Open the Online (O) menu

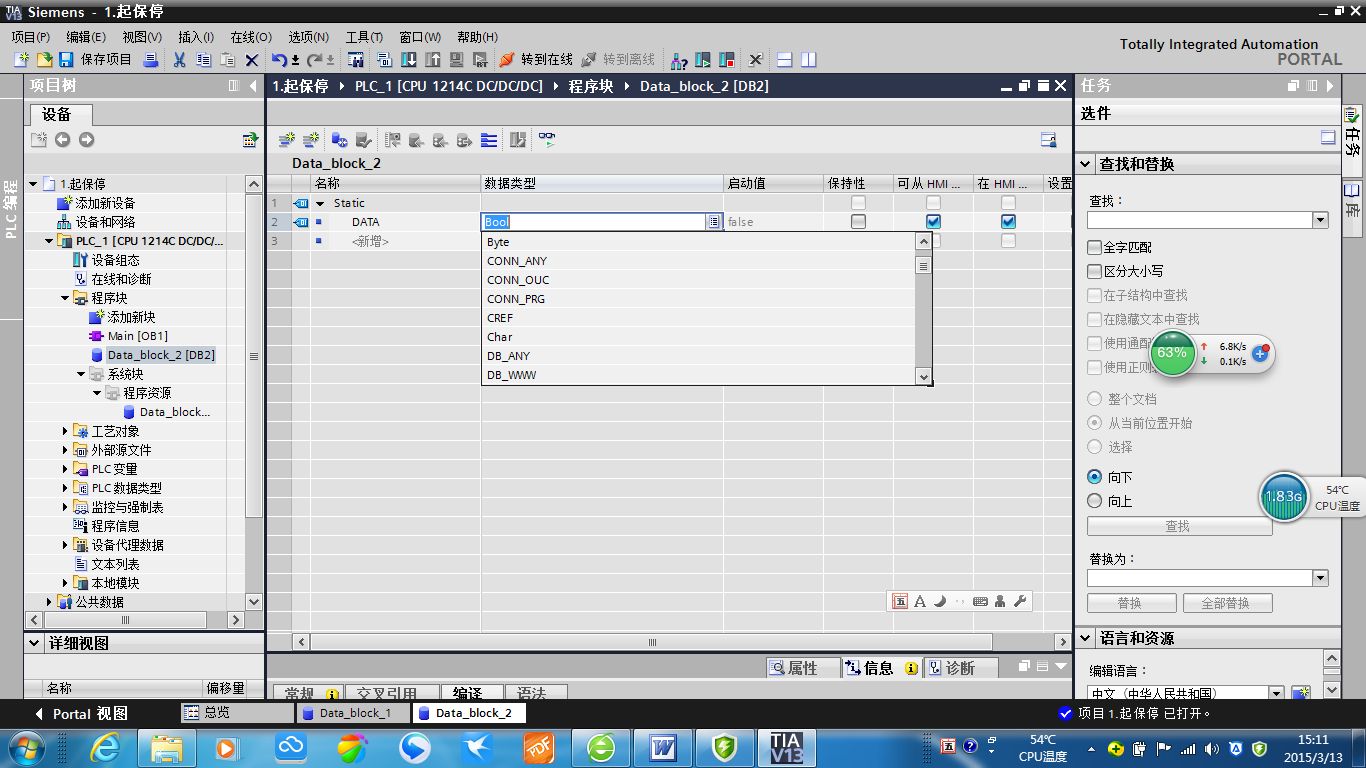coord(251,37)
